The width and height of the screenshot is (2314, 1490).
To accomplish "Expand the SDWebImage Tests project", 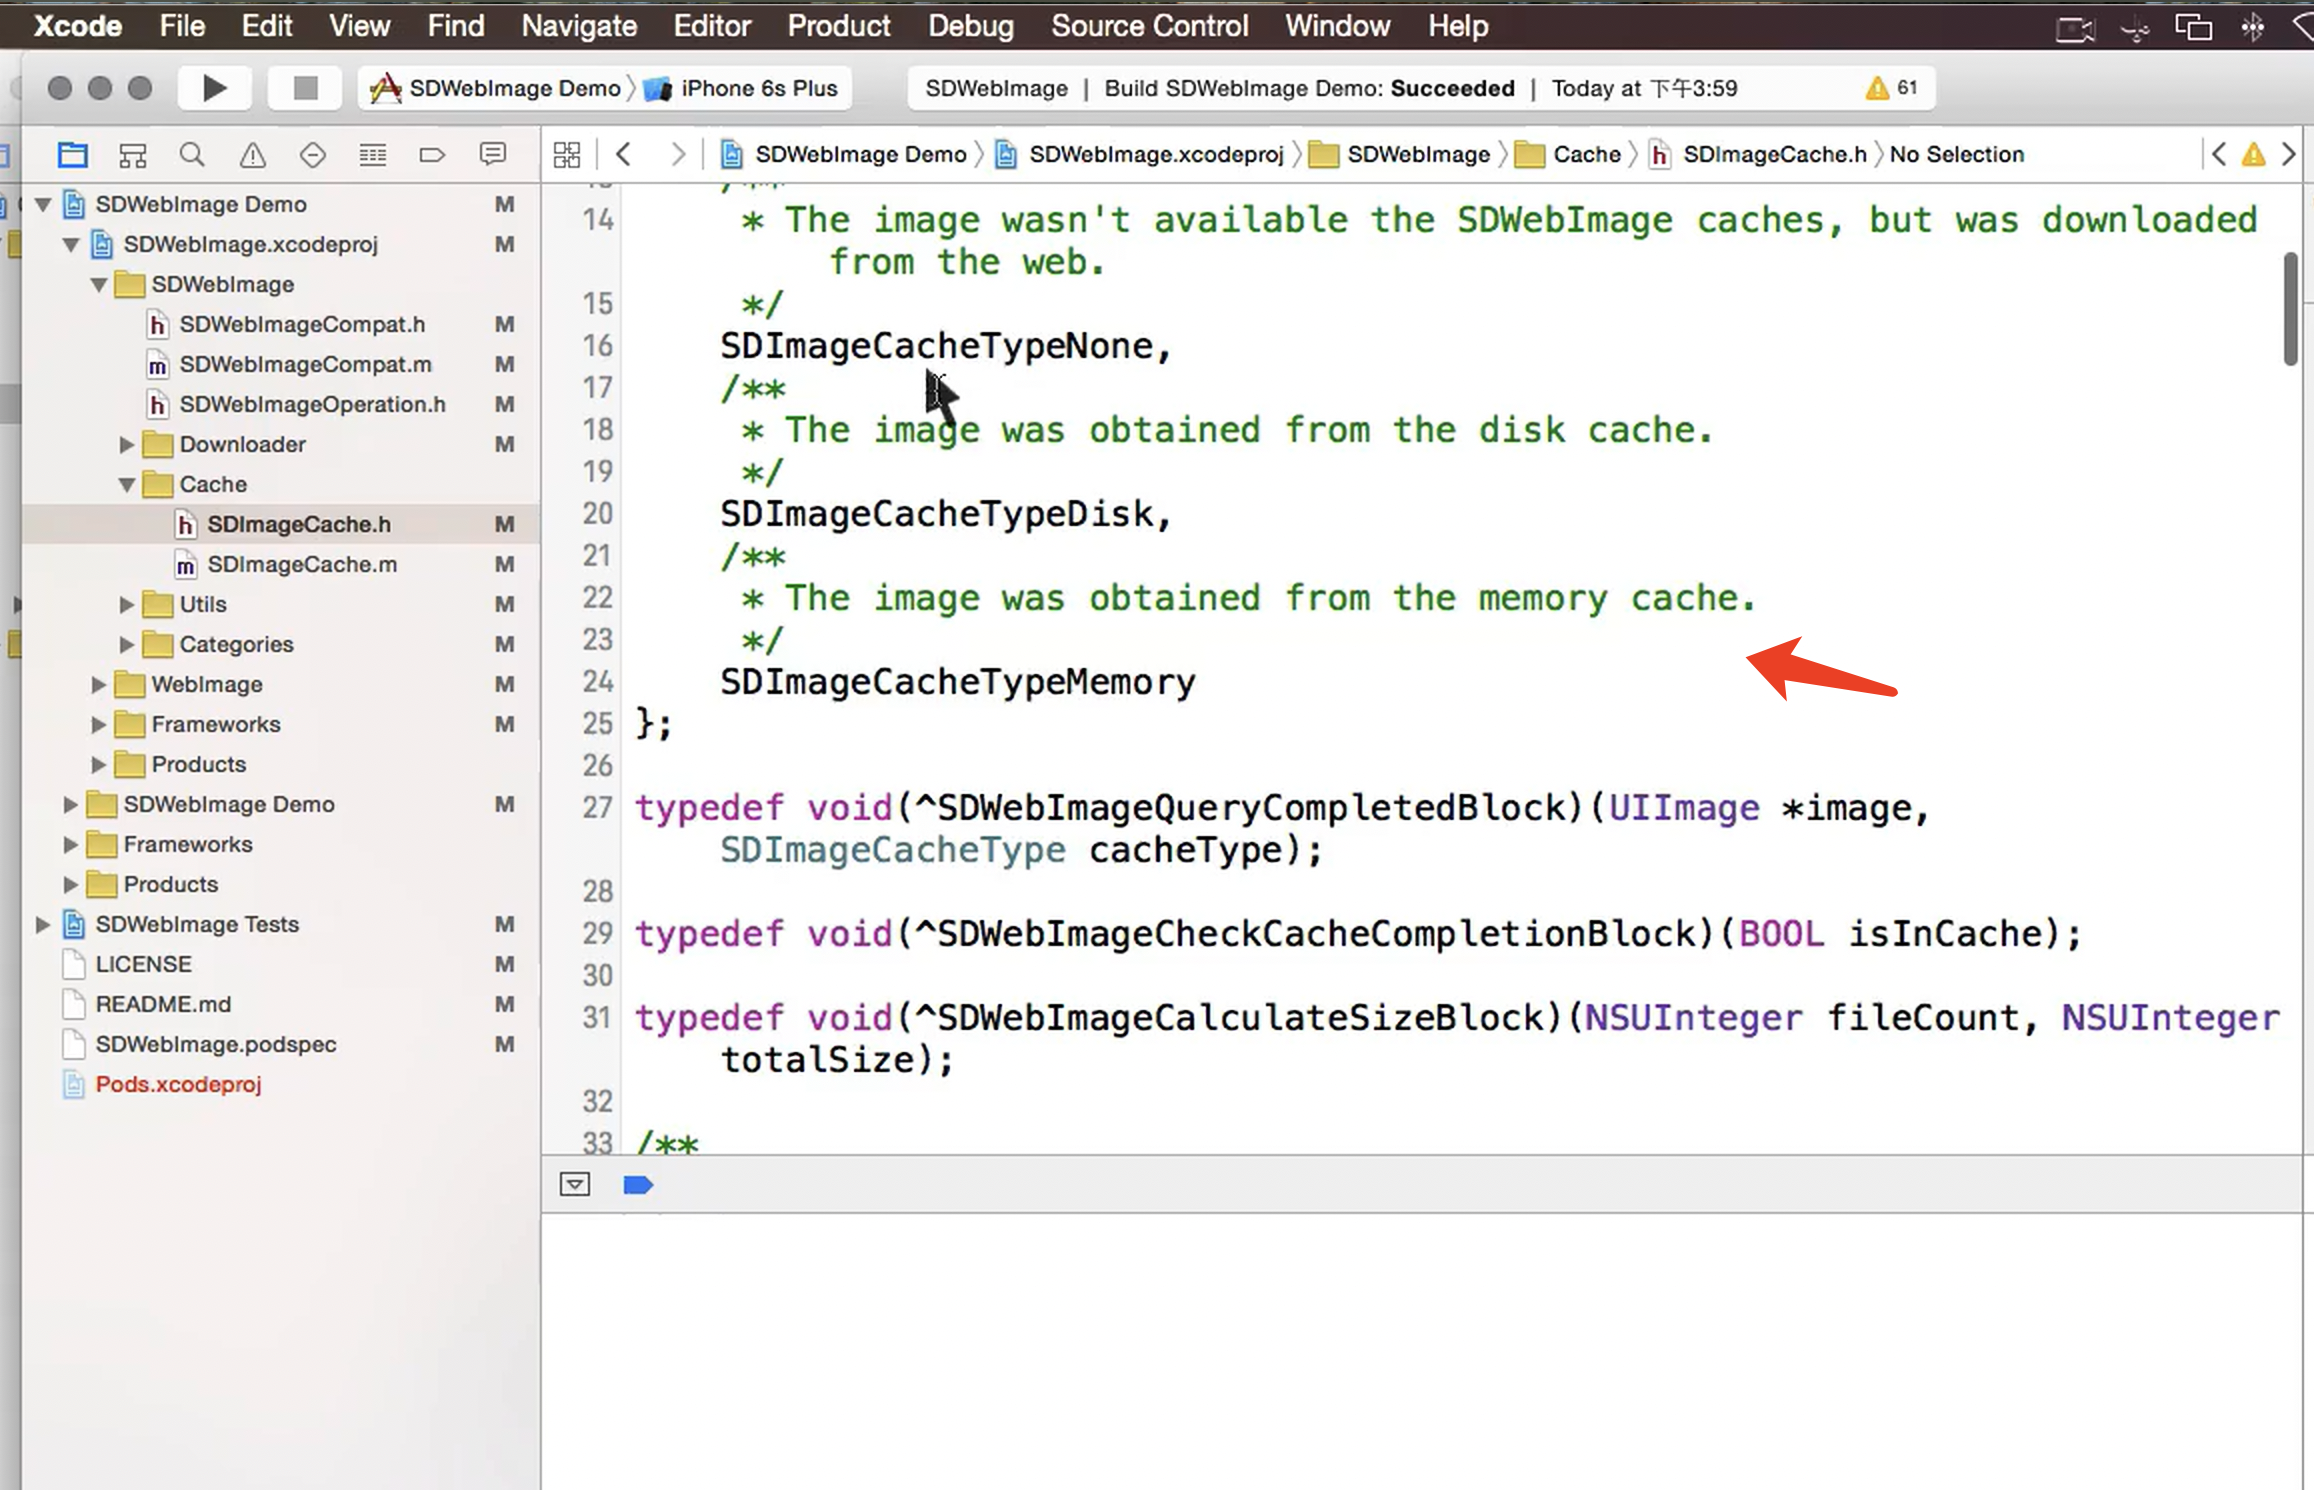I will 43,925.
